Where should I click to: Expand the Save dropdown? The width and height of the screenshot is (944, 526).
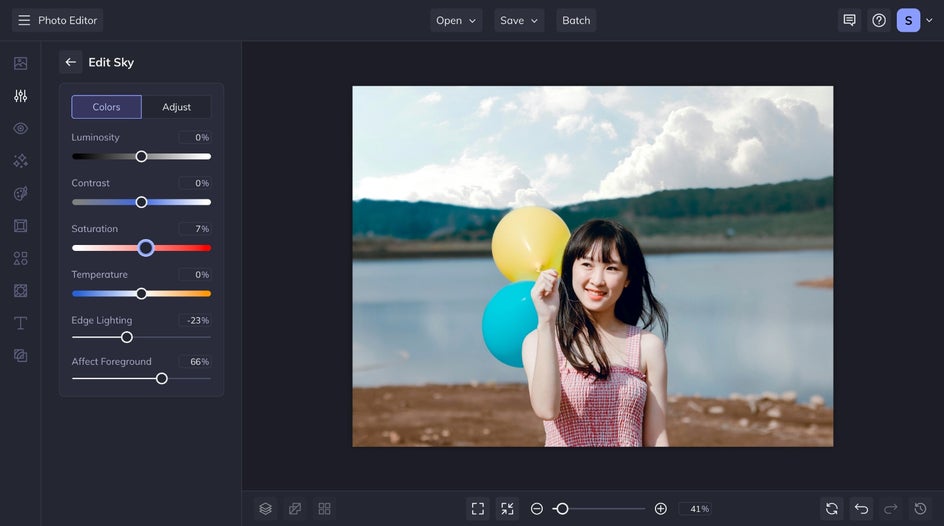519,20
